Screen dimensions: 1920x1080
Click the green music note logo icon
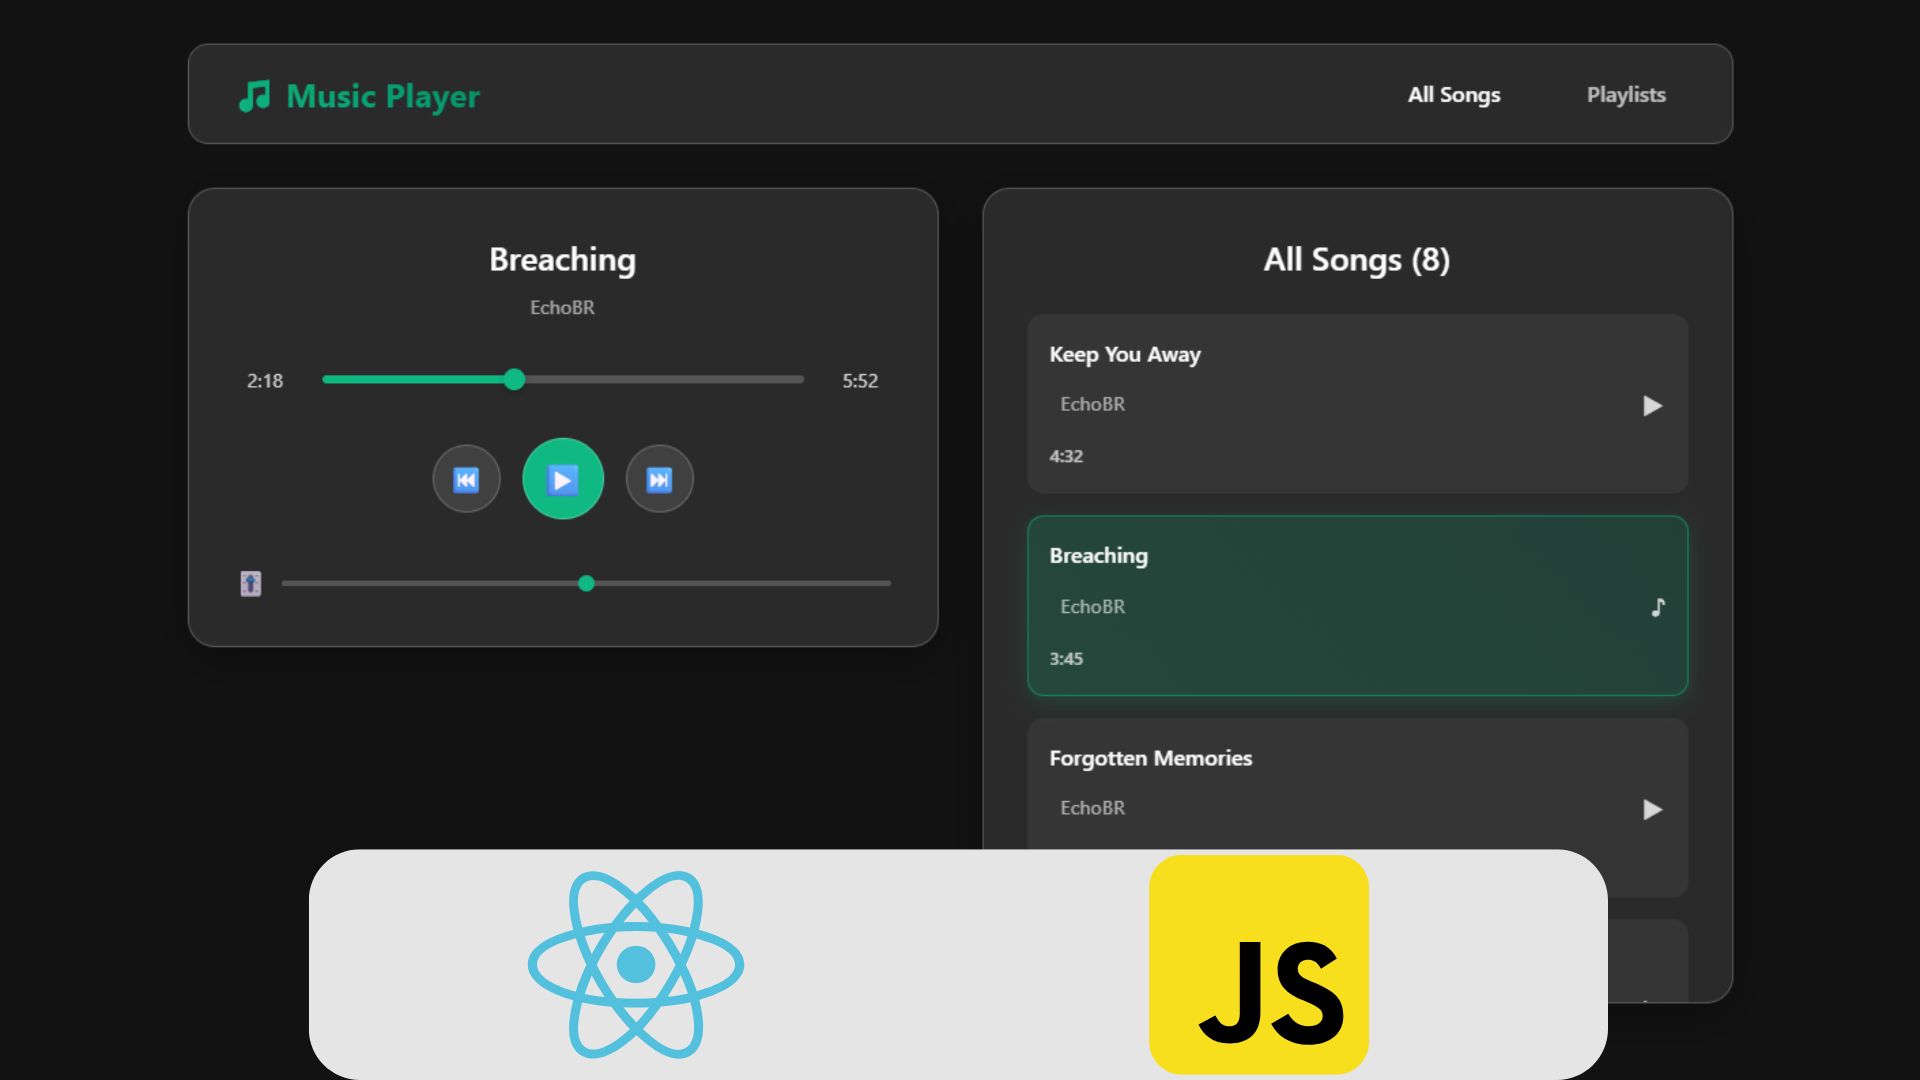(x=255, y=96)
